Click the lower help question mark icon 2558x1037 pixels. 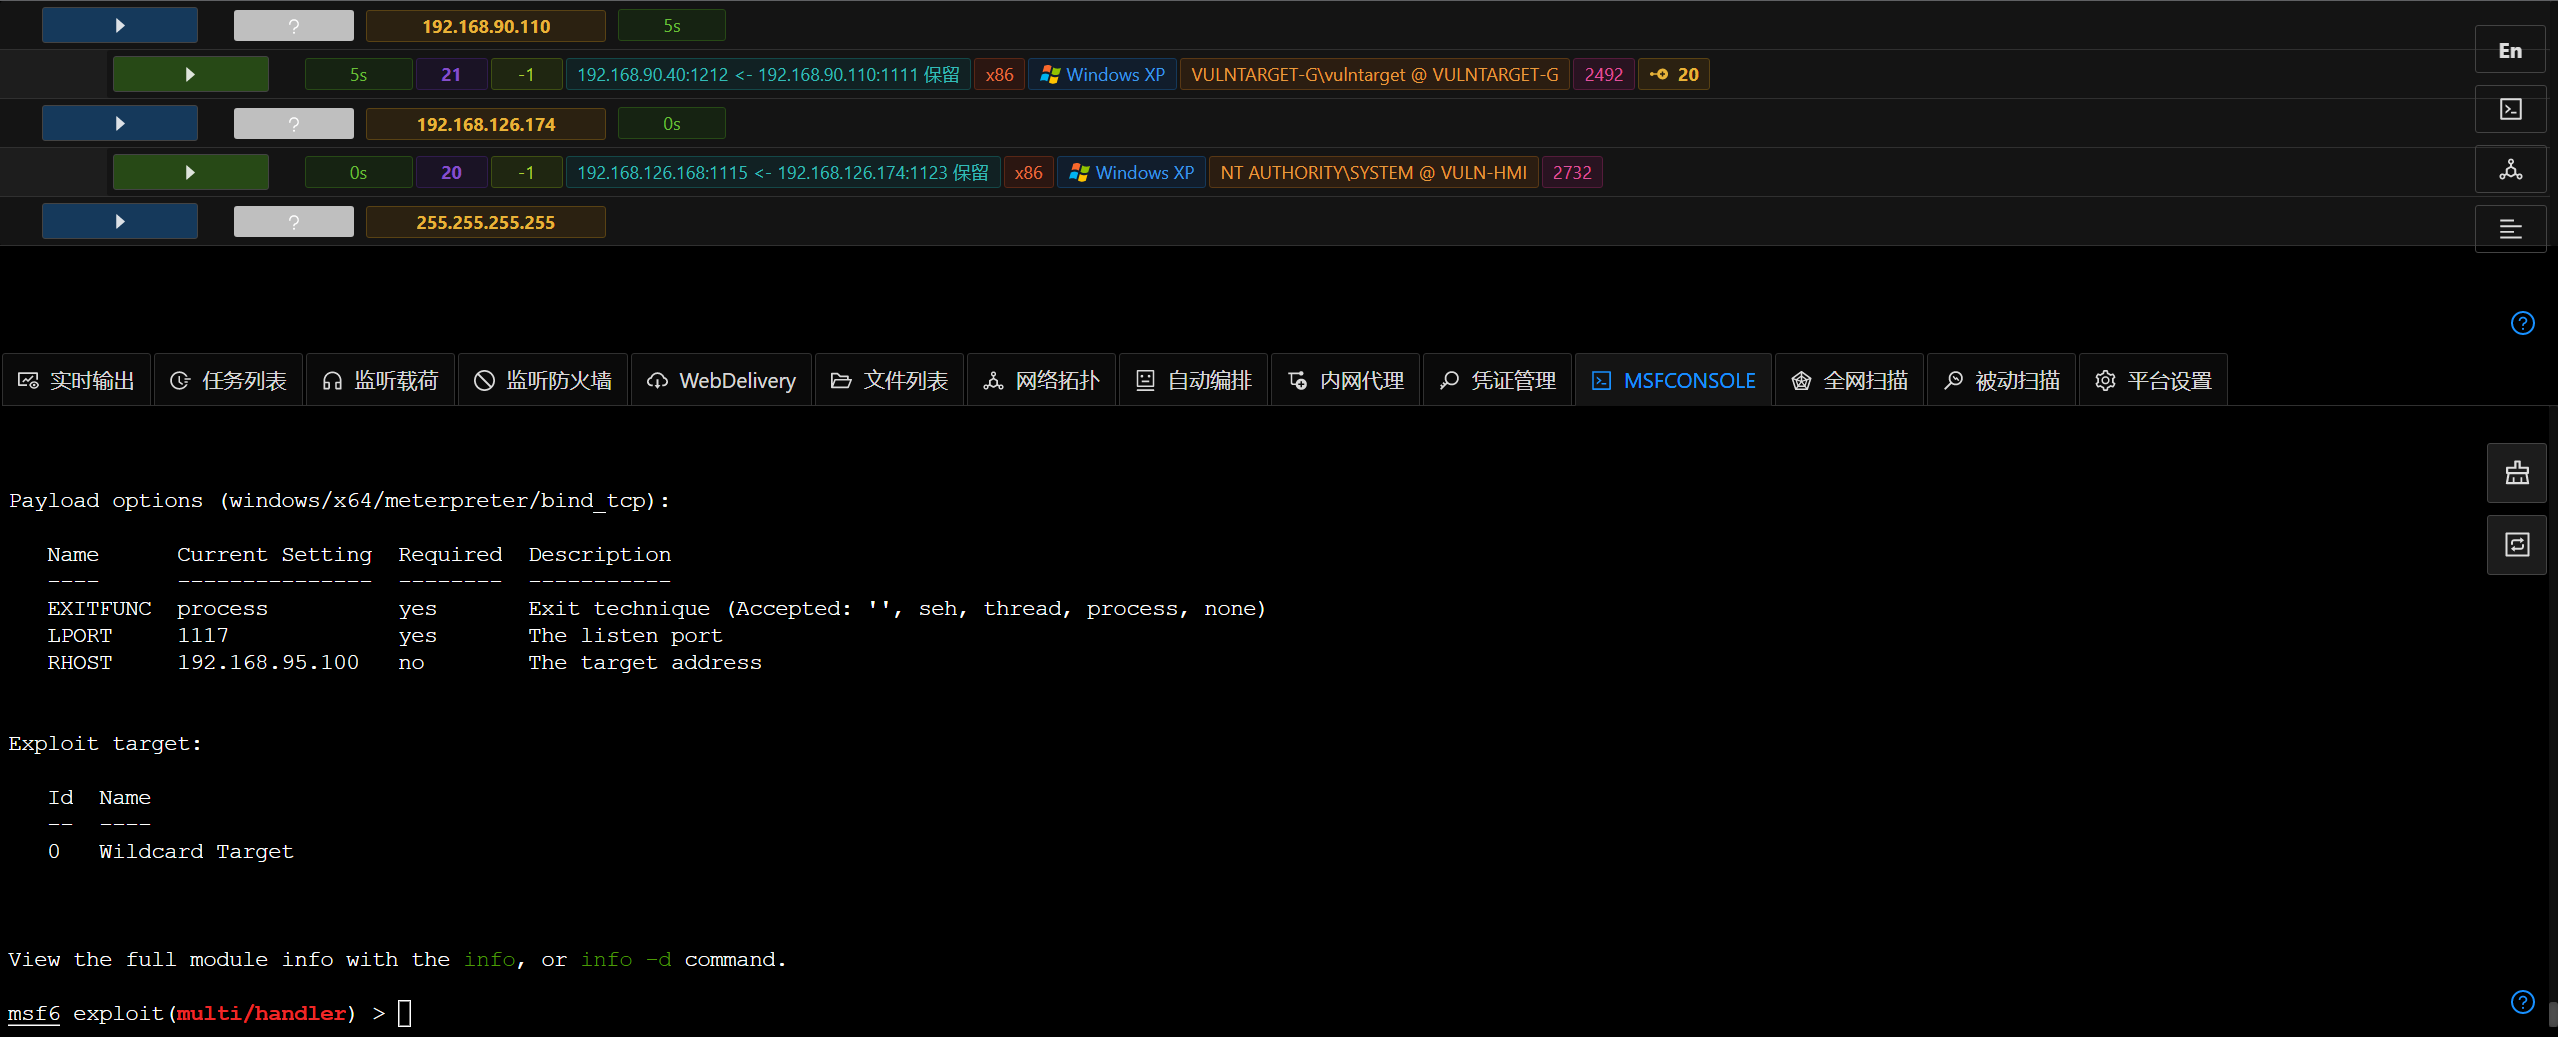2522,1002
